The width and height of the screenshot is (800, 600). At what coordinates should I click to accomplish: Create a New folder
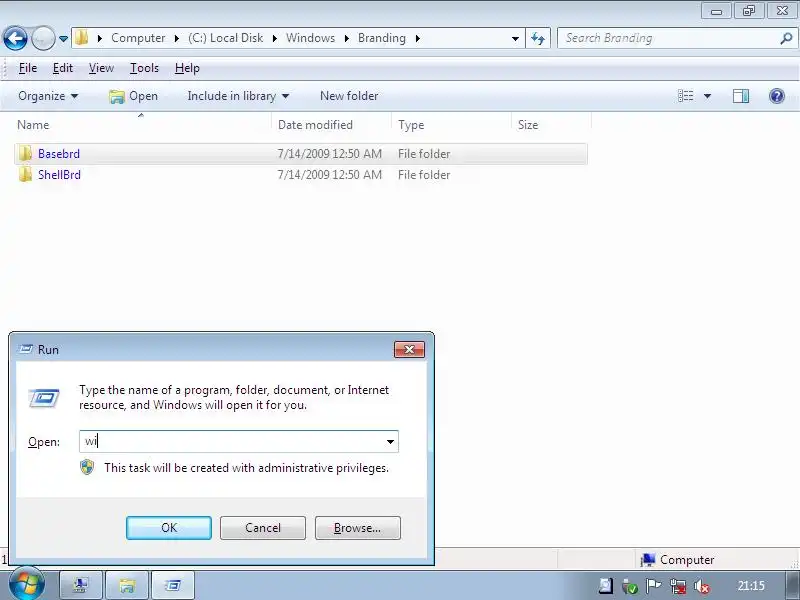pyautogui.click(x=349, y=96)
